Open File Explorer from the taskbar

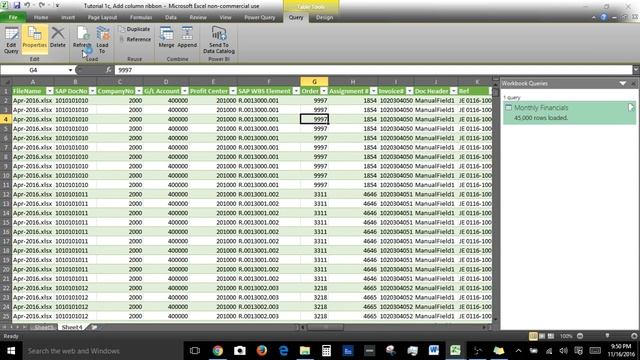(x=305, y=351)
